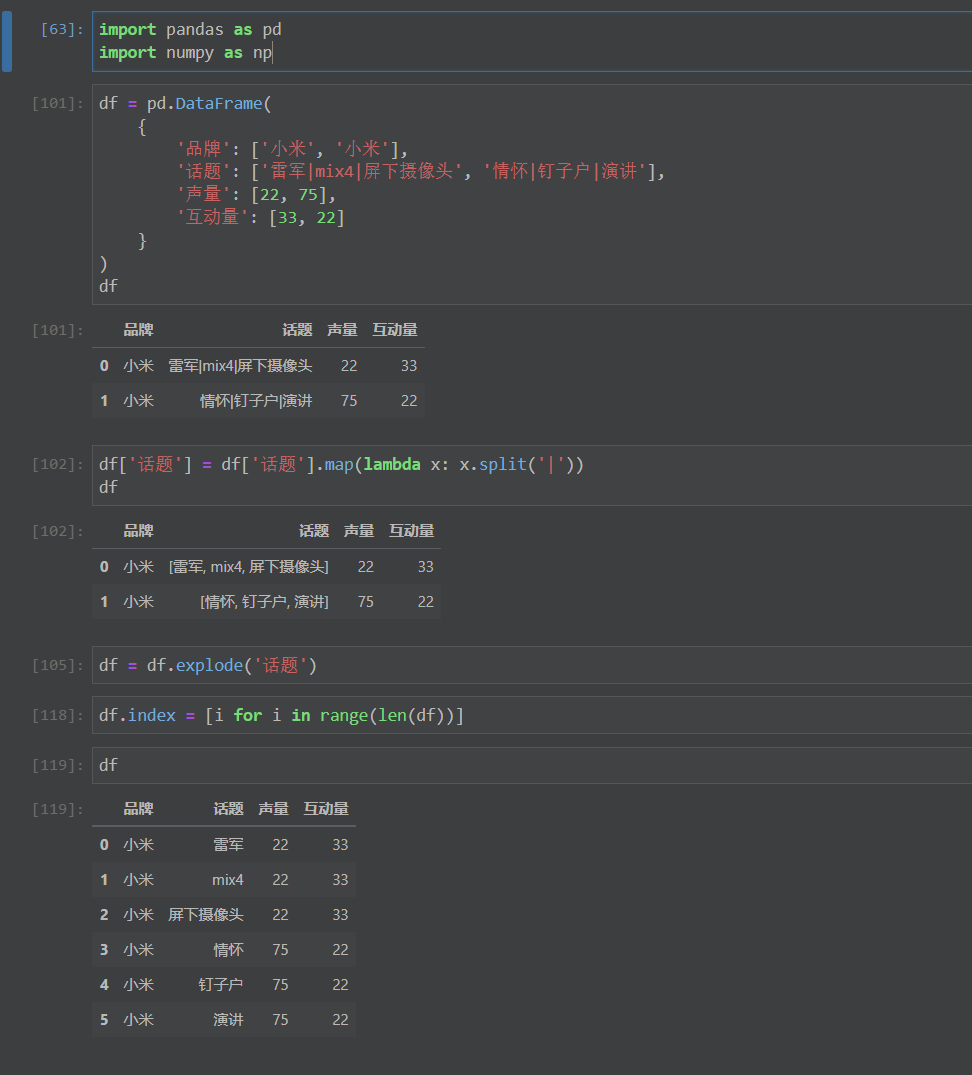Click the 雷军 cell in the exploded table

pos(228,845)
